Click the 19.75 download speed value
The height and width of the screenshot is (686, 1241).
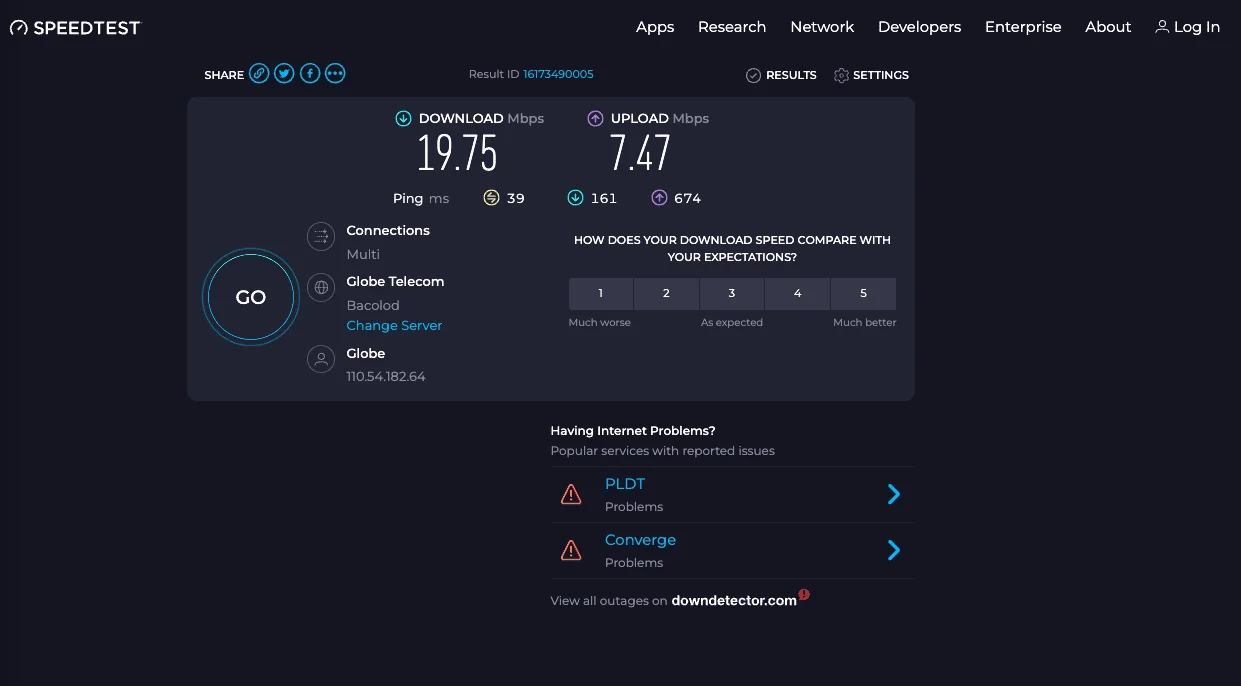[457, 153]
